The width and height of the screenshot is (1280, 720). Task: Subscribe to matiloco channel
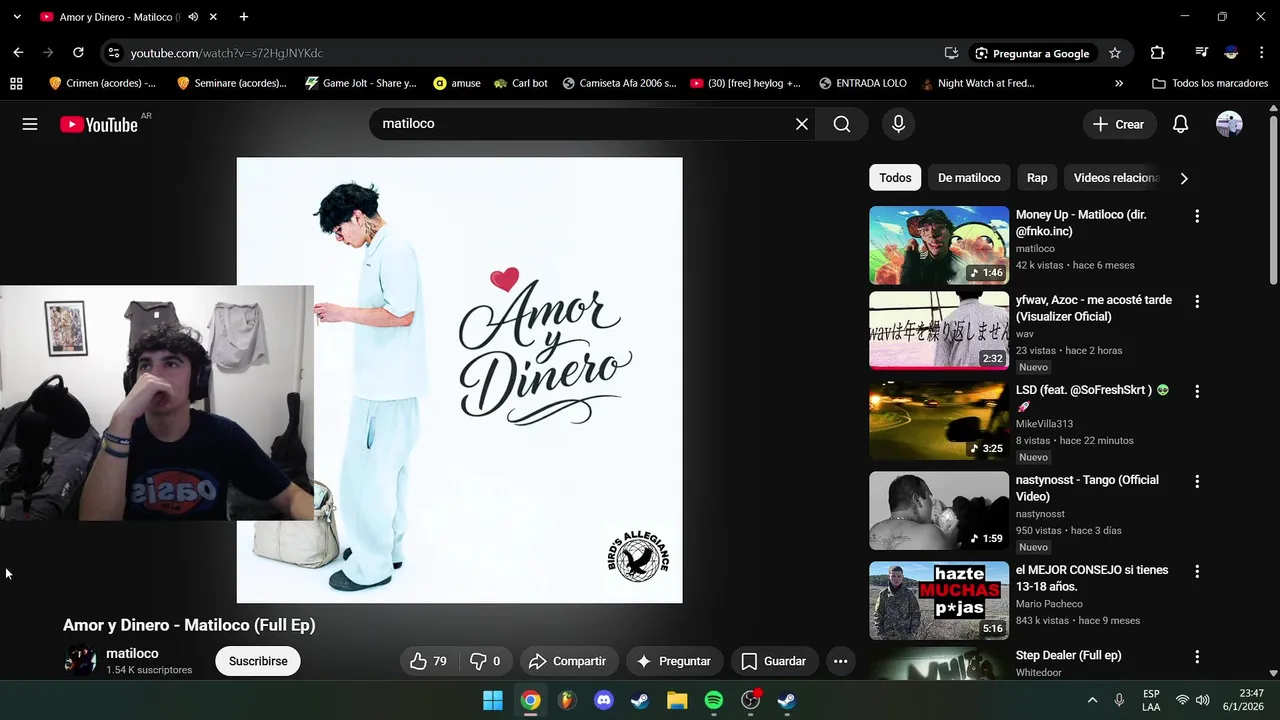point(258,661)
